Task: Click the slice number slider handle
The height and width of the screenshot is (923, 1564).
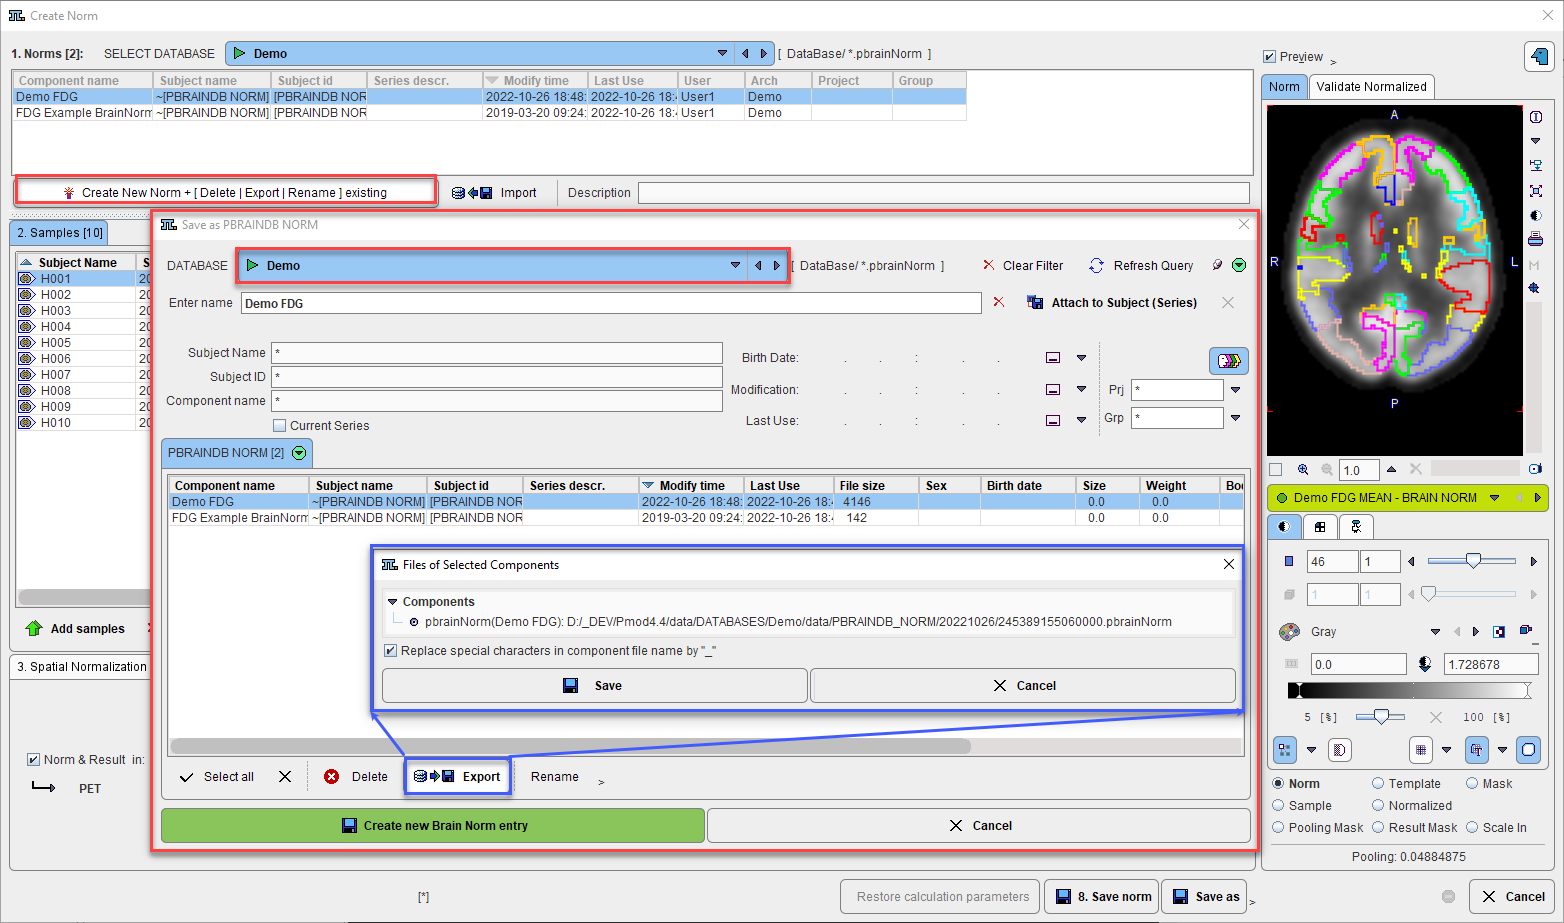Action: pos(1473,561)
